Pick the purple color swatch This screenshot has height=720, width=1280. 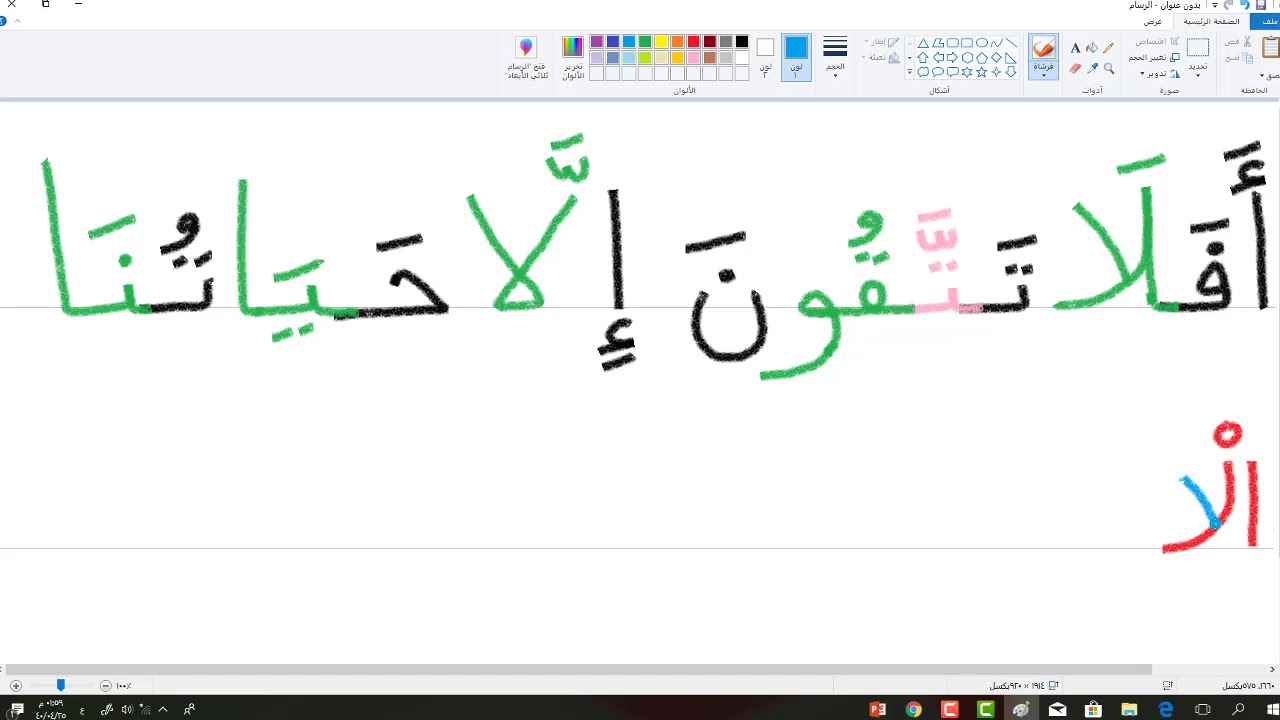pos(597,42)
